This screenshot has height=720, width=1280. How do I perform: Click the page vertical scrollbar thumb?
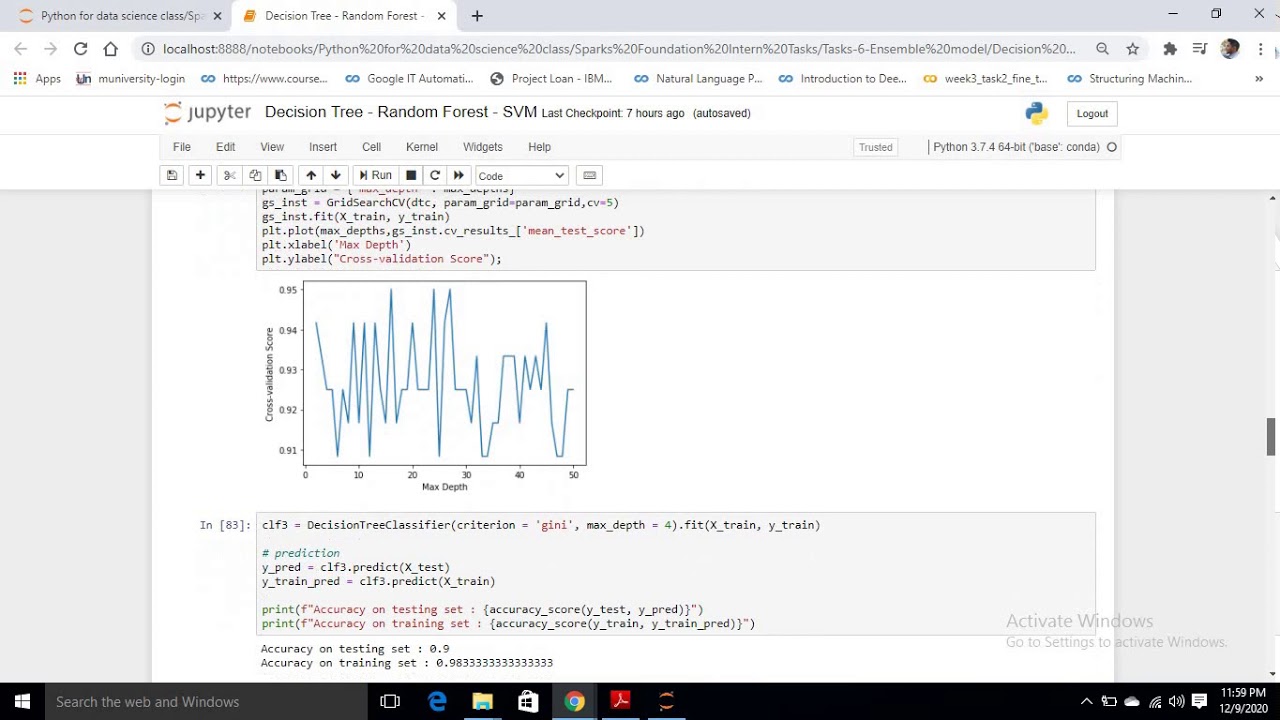pos(1271,436)
